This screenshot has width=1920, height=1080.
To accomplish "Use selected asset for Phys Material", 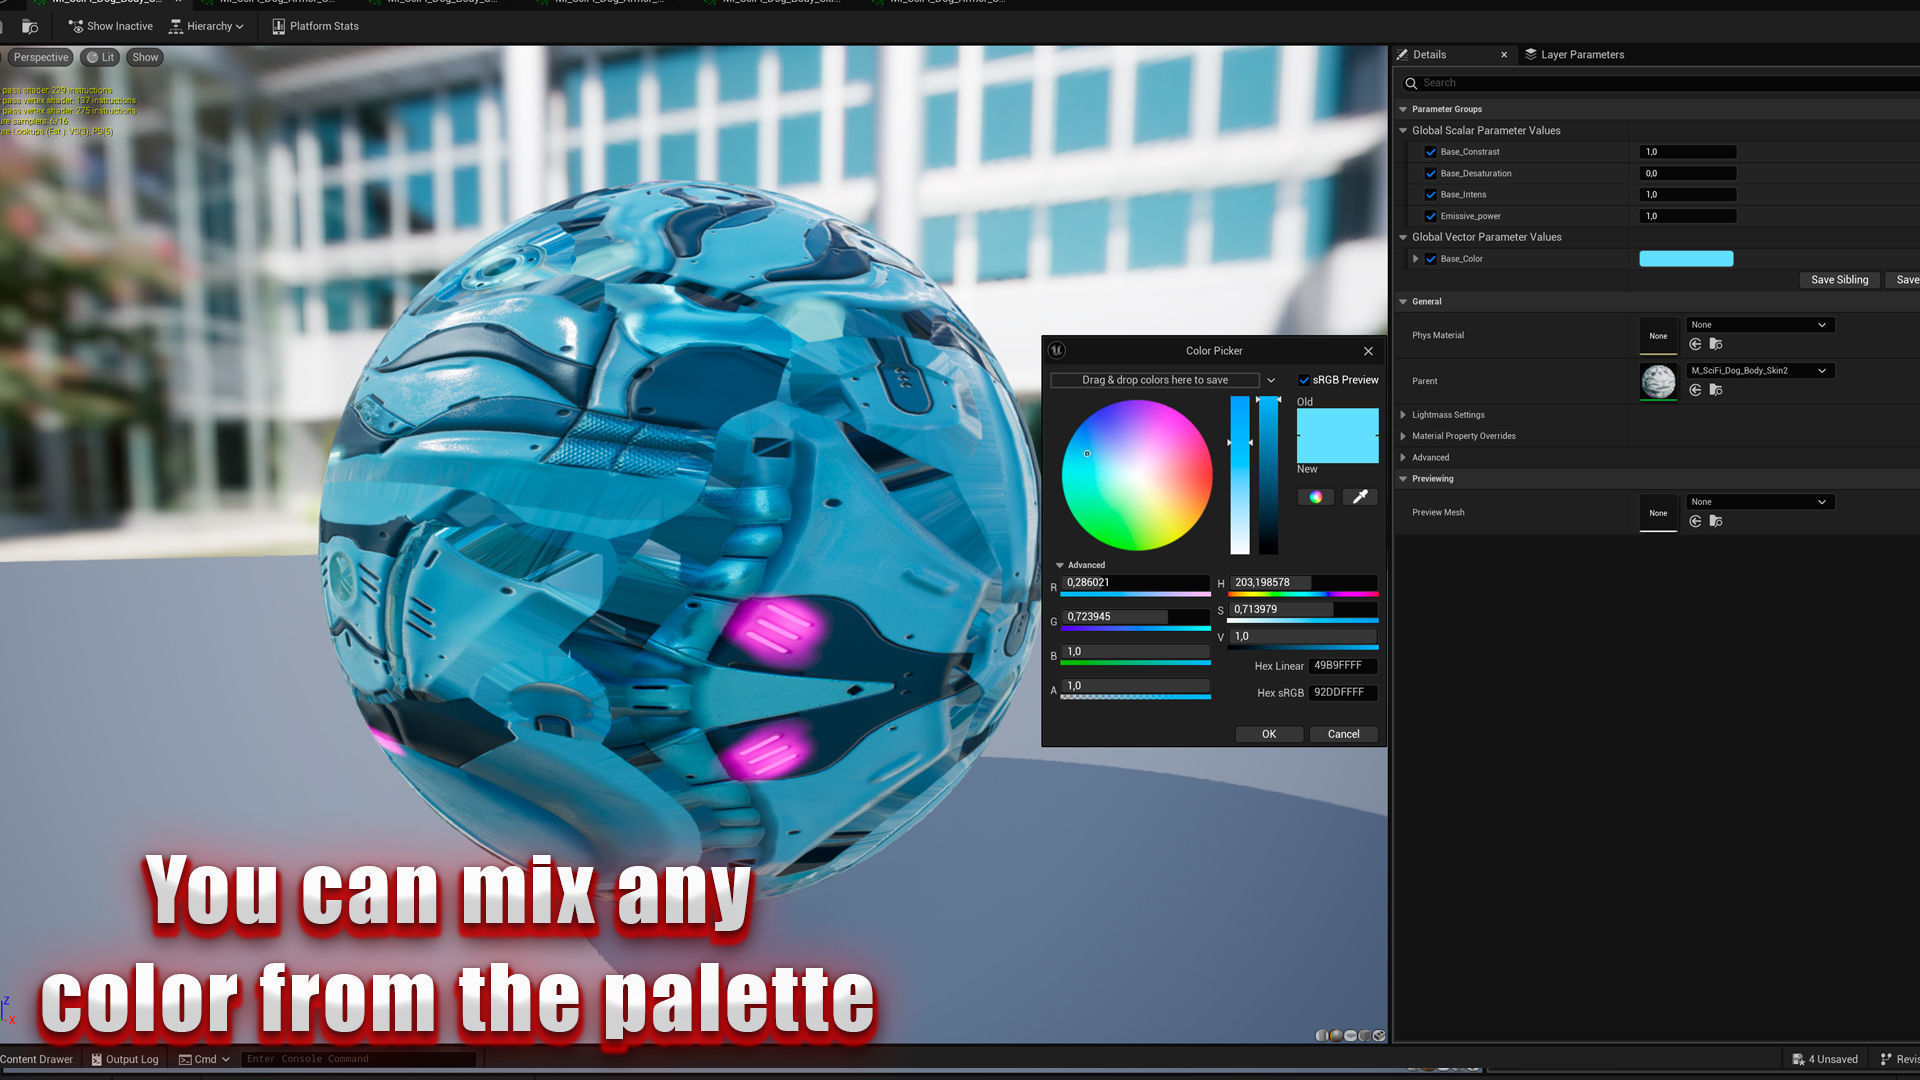I will tap(1695, 344).
